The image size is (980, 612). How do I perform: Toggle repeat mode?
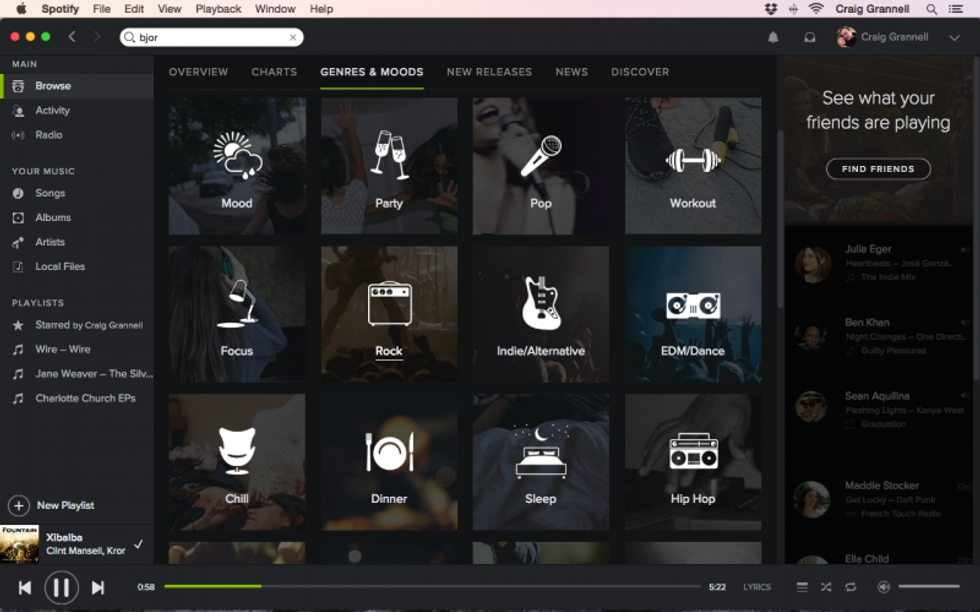coord(850,587)
